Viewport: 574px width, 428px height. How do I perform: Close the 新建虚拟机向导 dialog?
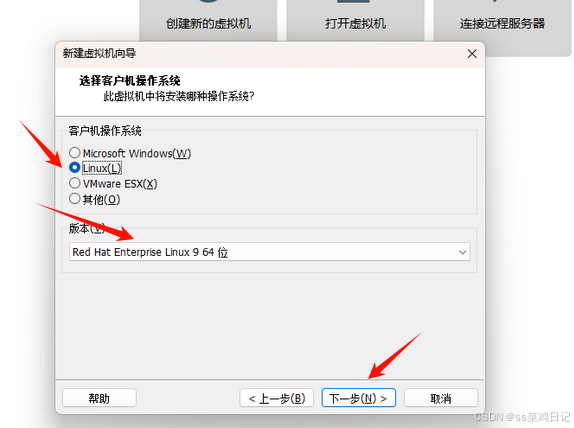point(472,54)
